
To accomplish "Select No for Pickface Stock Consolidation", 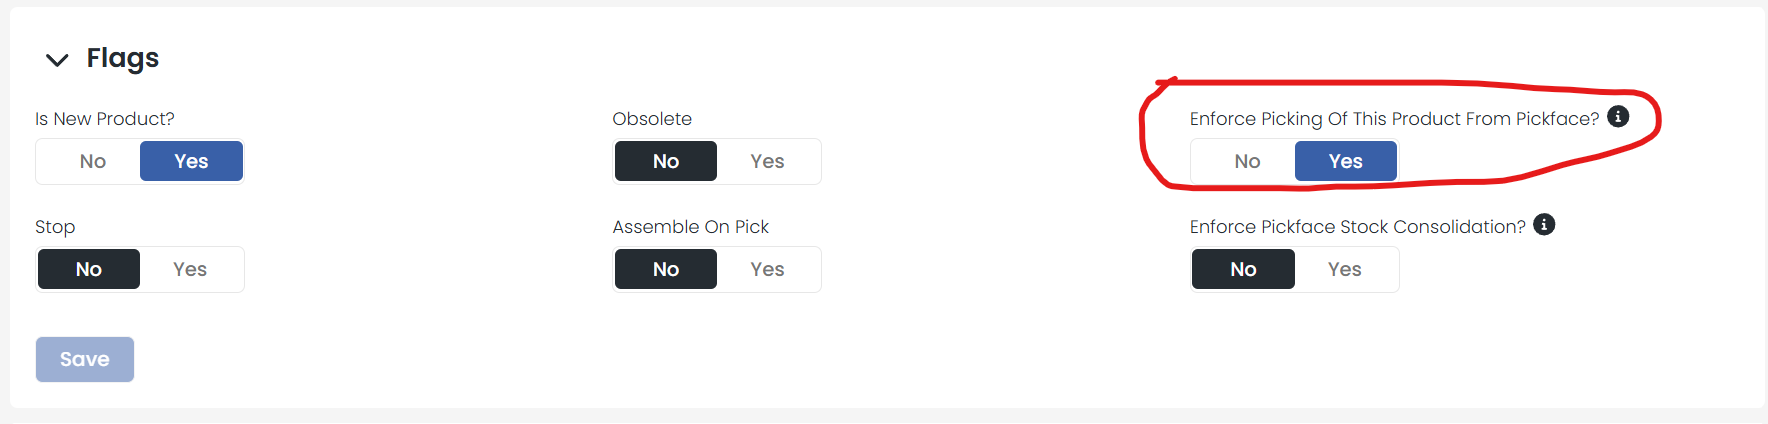I will [1243, 269].
